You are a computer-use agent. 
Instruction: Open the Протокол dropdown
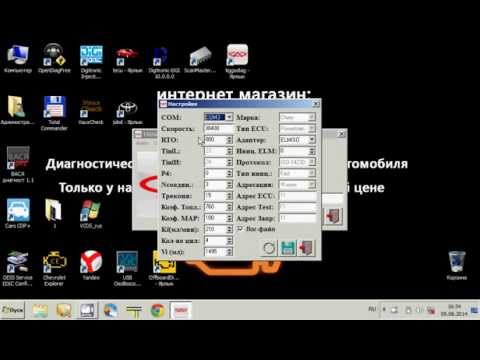pyautogui.click(x=311, y=162)
